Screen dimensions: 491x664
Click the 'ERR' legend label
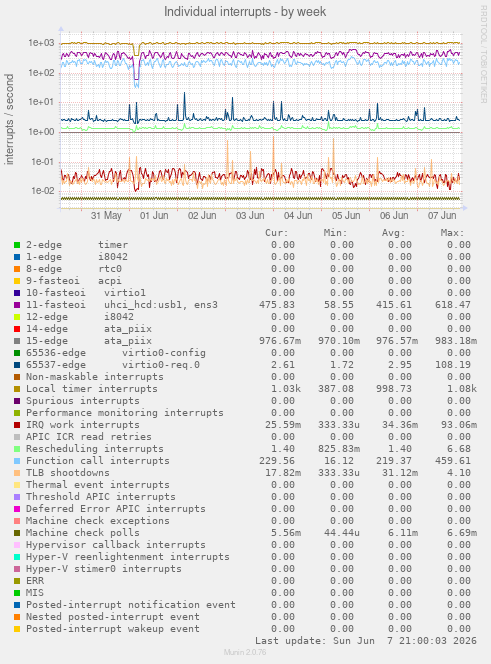coord(35,581)
